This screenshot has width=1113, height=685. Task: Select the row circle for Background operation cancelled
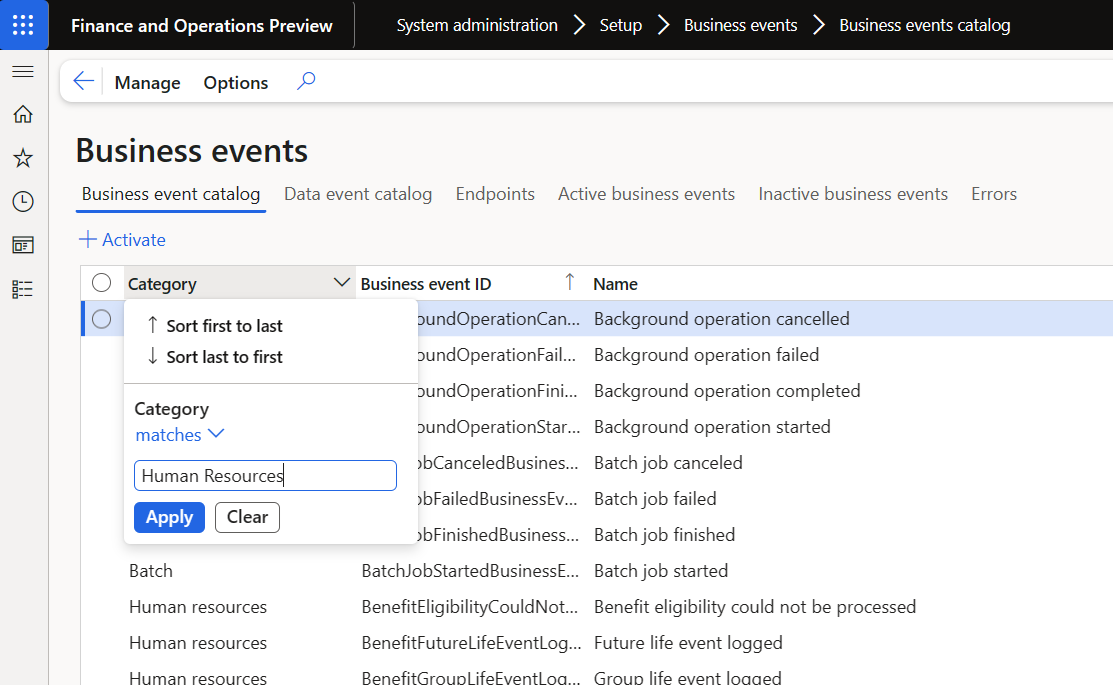[x=102, y=319]
